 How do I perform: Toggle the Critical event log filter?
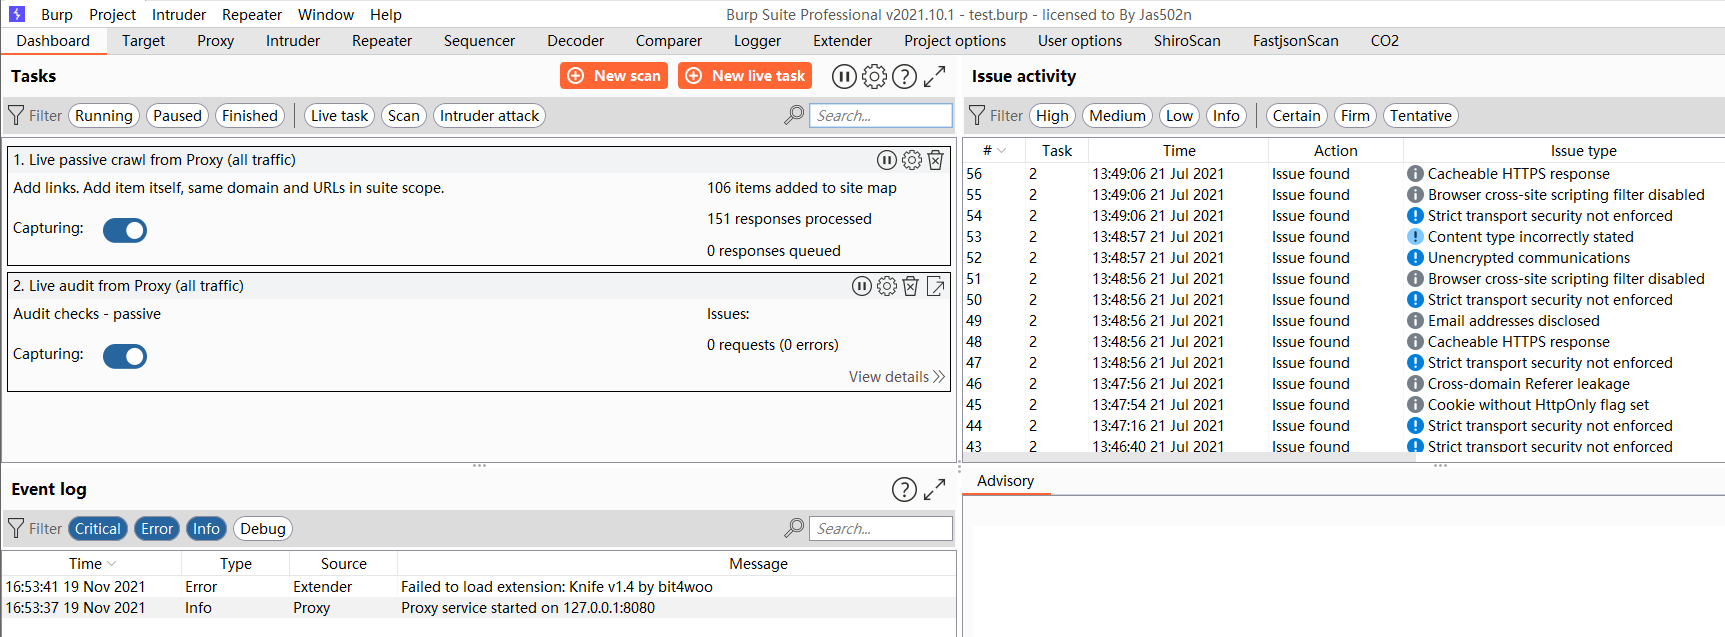coord(98,529)
